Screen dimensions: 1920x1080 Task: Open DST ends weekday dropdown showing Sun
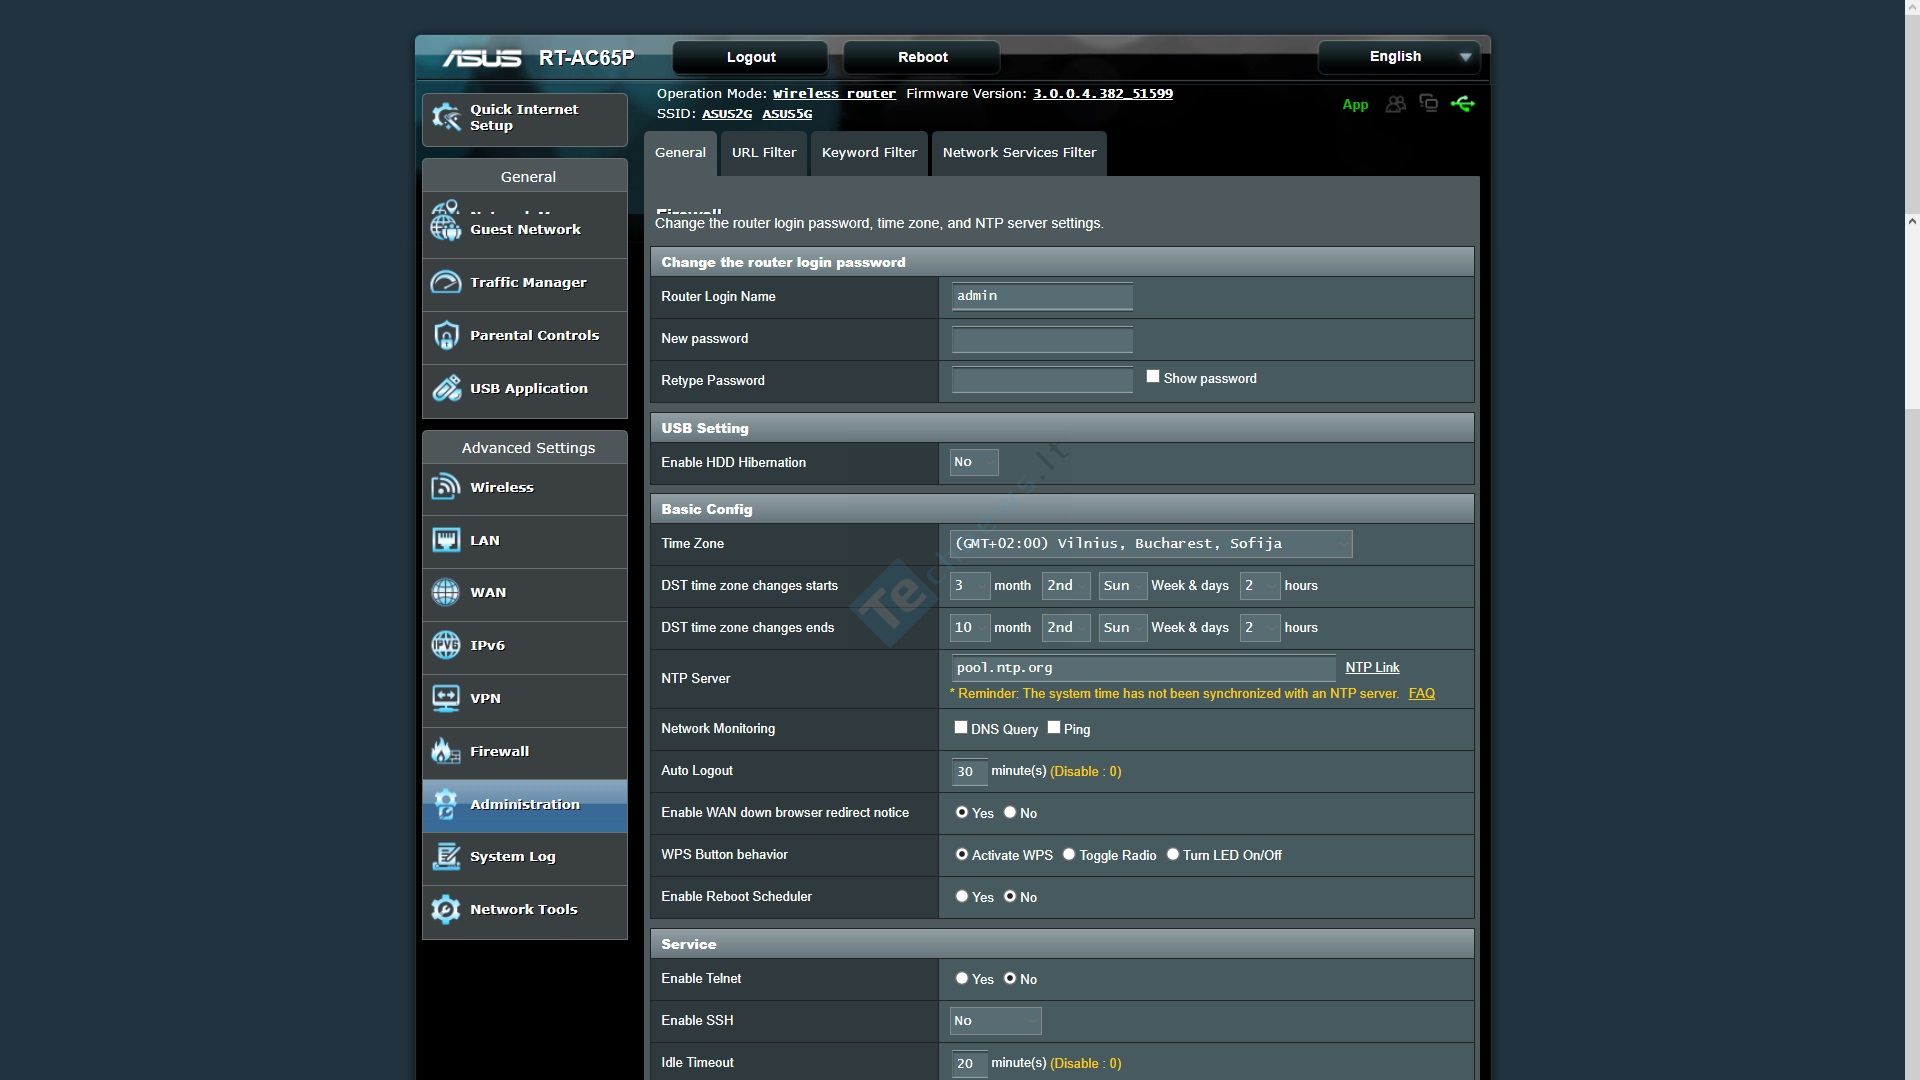(1122, 628)
